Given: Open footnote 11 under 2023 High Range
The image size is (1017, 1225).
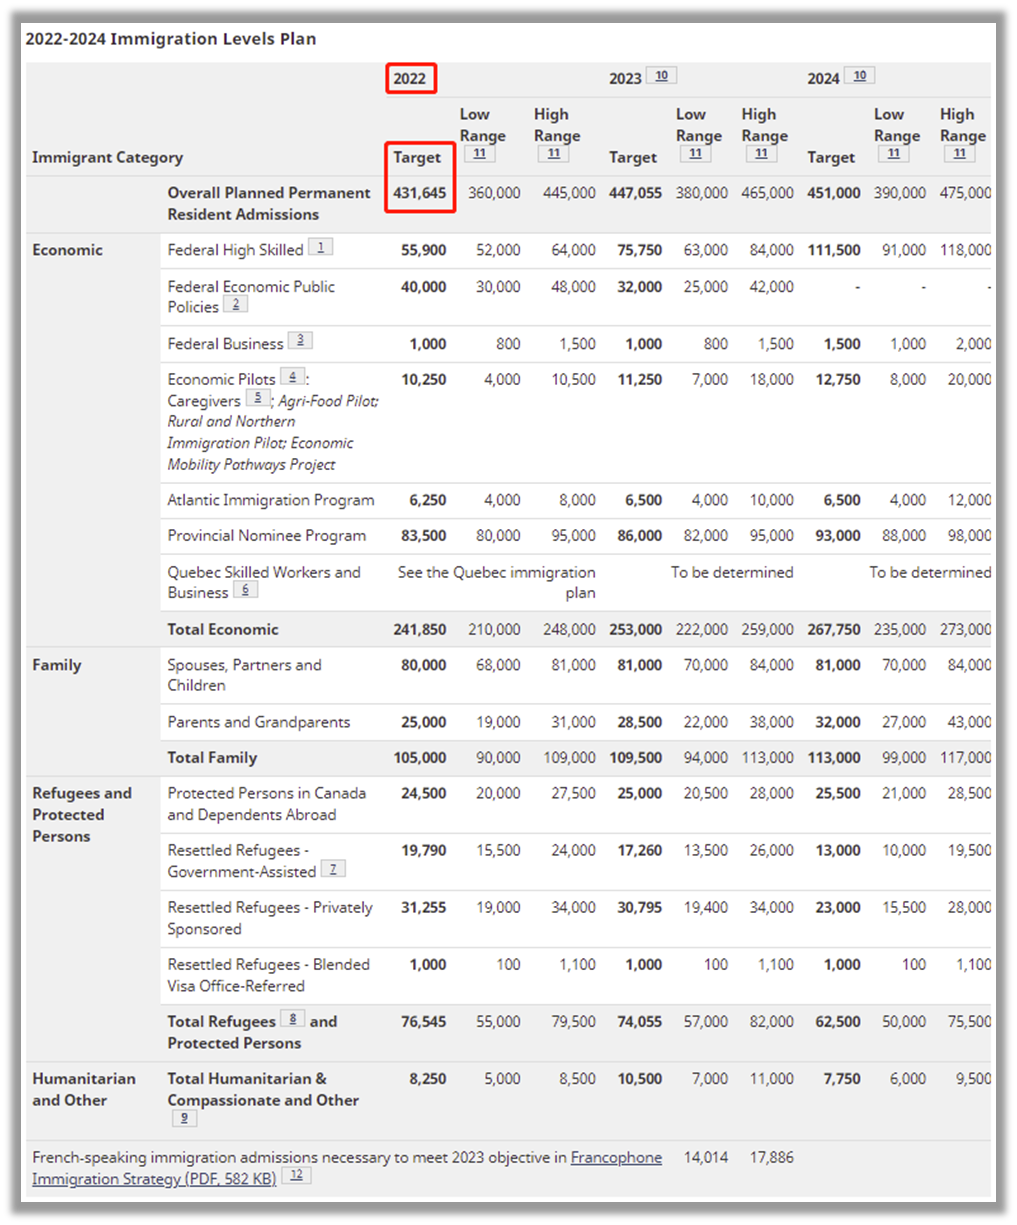Looking at the screenshot, I should pyautogui.click(x=762, y=153).
